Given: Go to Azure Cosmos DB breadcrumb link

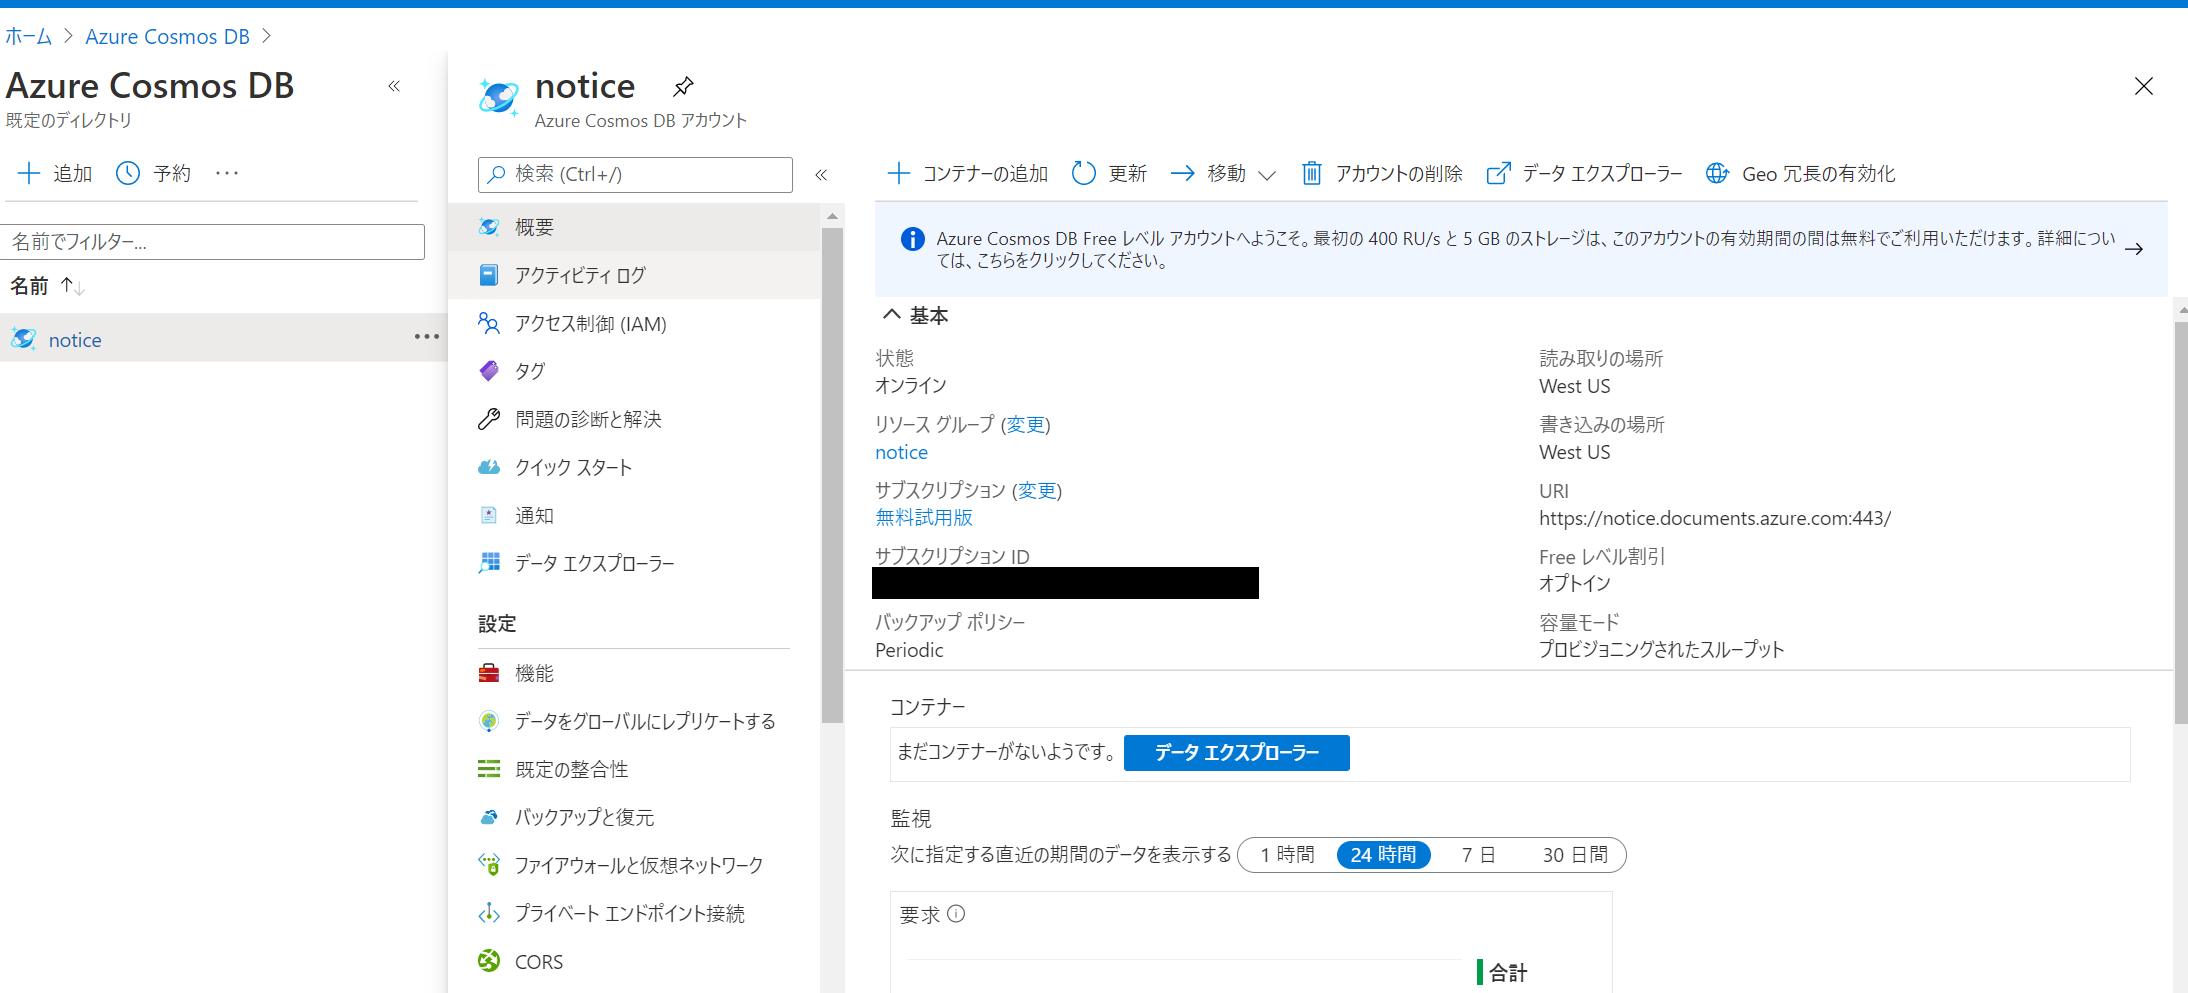Looking at the screenshot, I should [167, 37].
